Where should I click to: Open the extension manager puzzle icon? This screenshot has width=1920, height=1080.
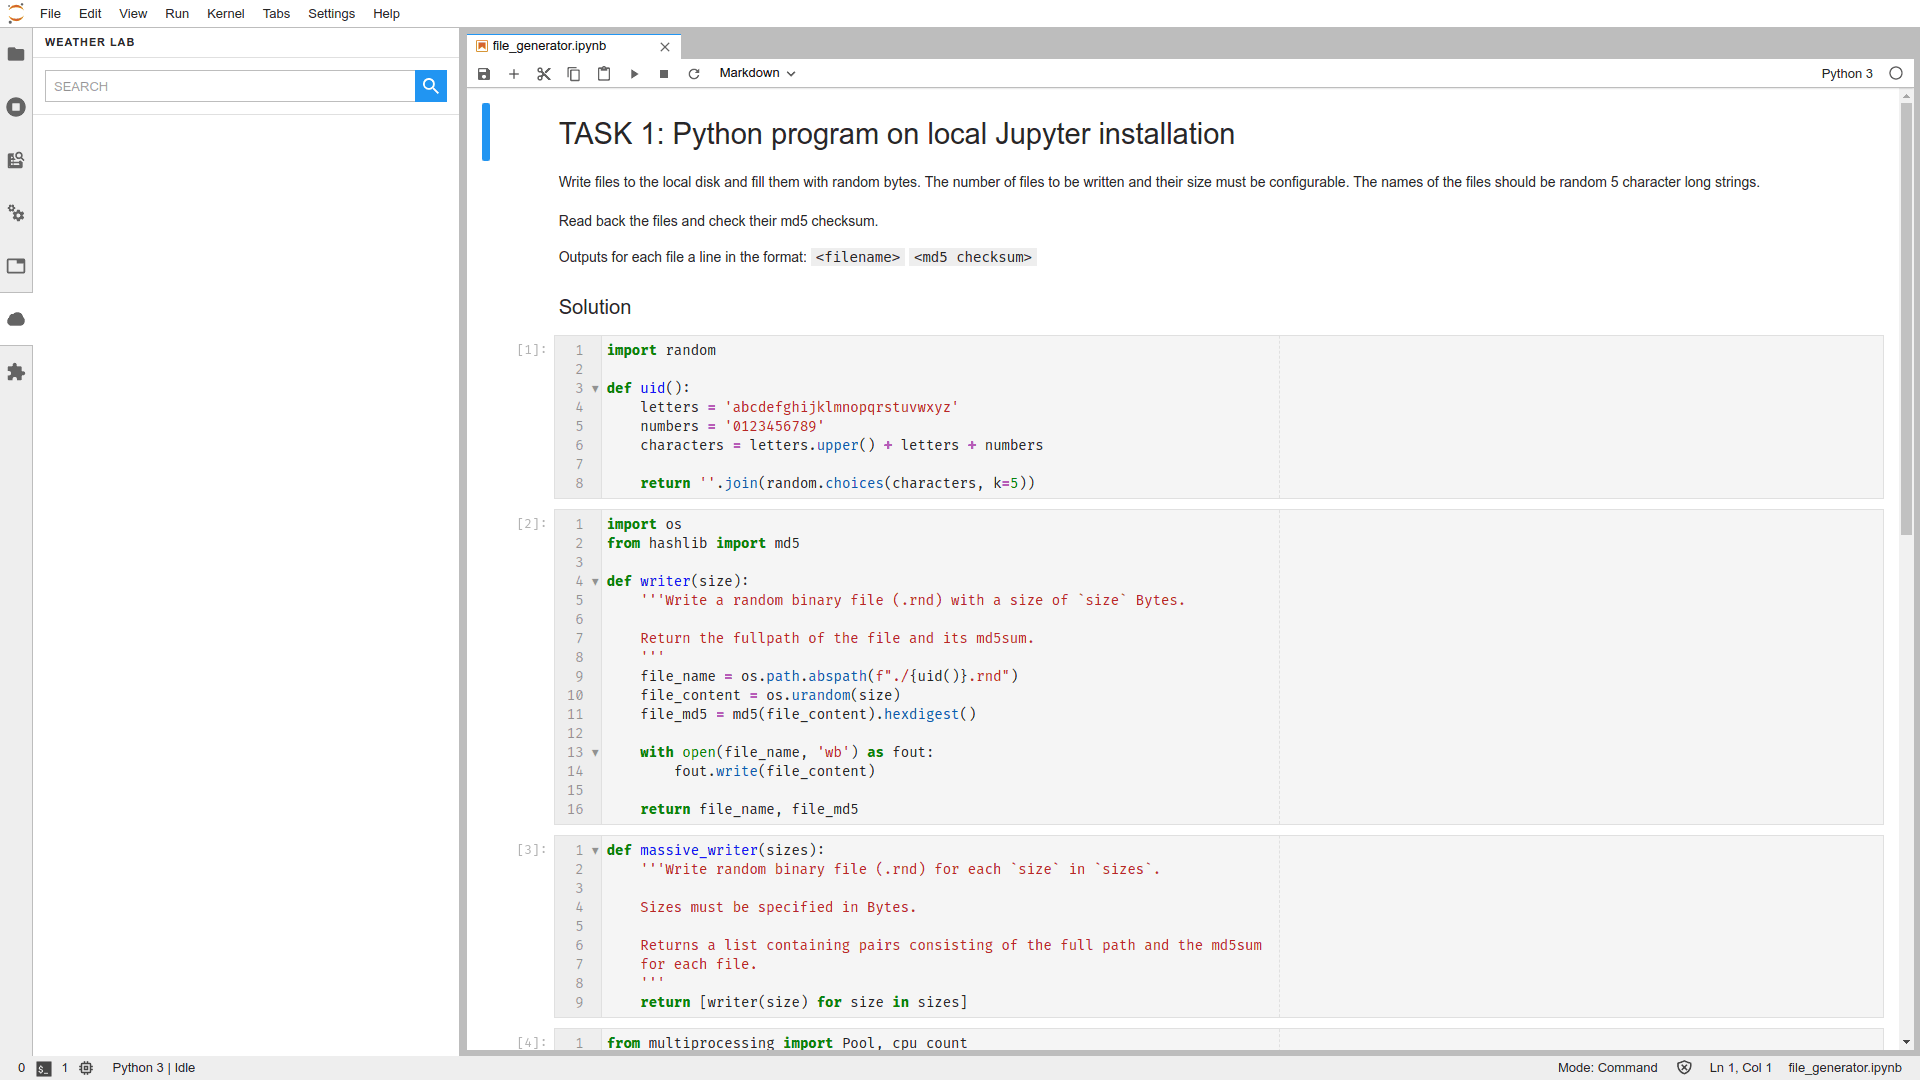click(x=16, y=372)
